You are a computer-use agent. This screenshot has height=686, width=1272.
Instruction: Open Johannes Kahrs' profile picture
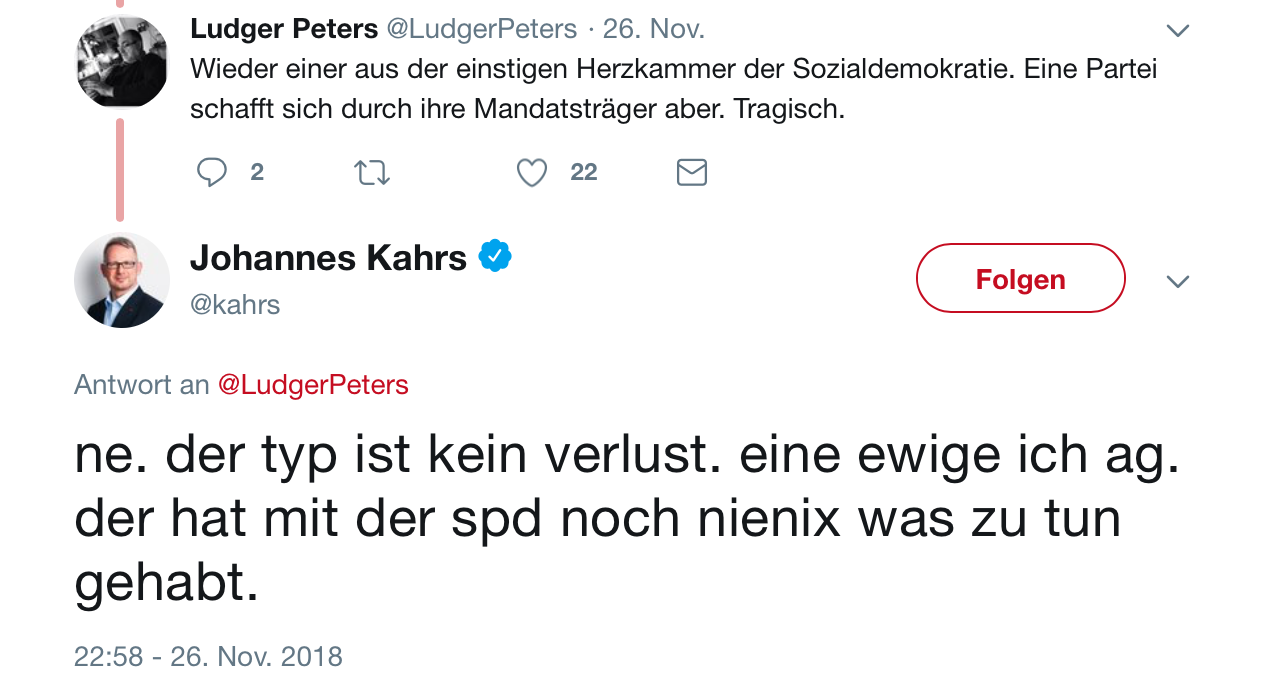(122, 280)
